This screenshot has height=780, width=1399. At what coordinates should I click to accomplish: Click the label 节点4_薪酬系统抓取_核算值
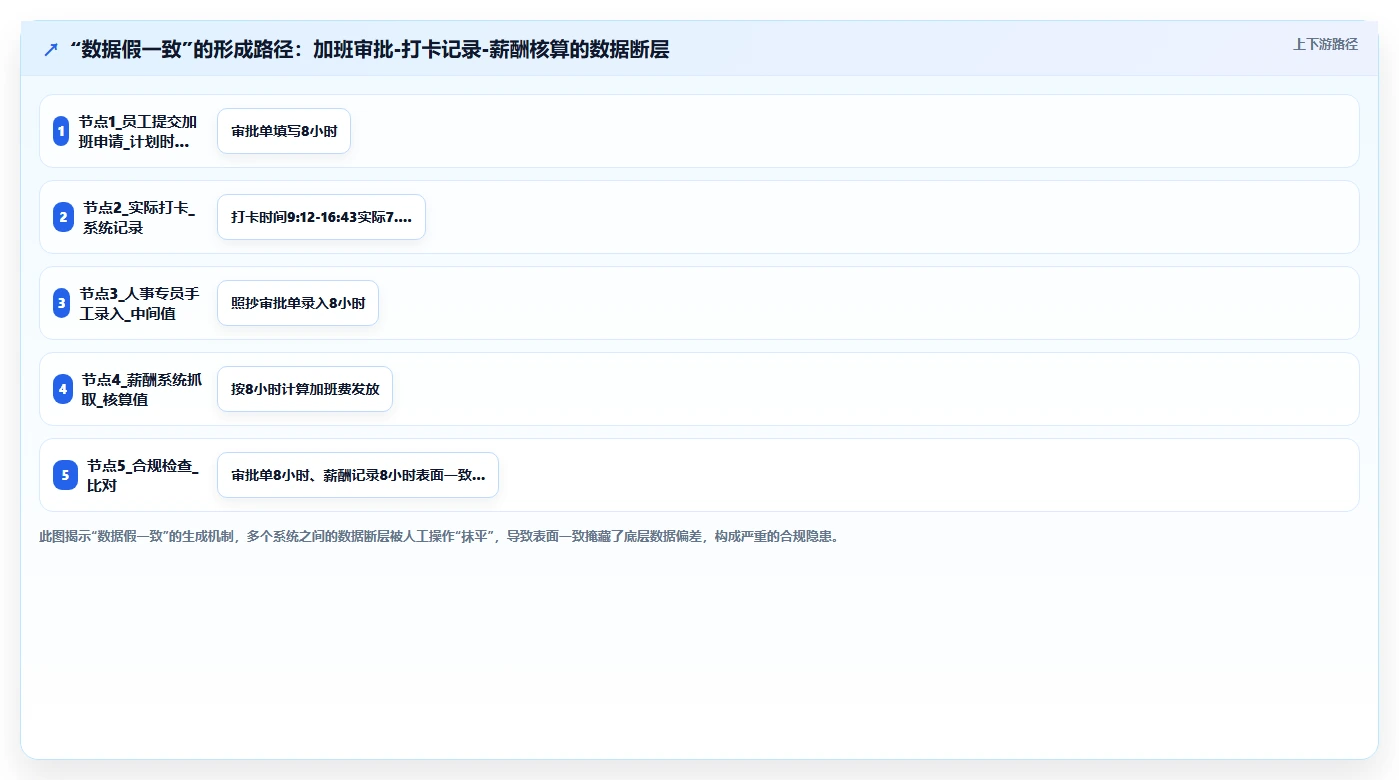click(141, 389)
